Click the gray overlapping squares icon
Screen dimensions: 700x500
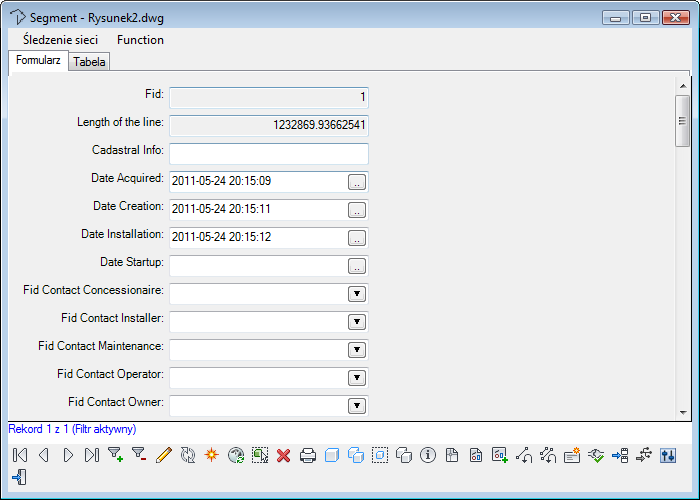point(404,455)
